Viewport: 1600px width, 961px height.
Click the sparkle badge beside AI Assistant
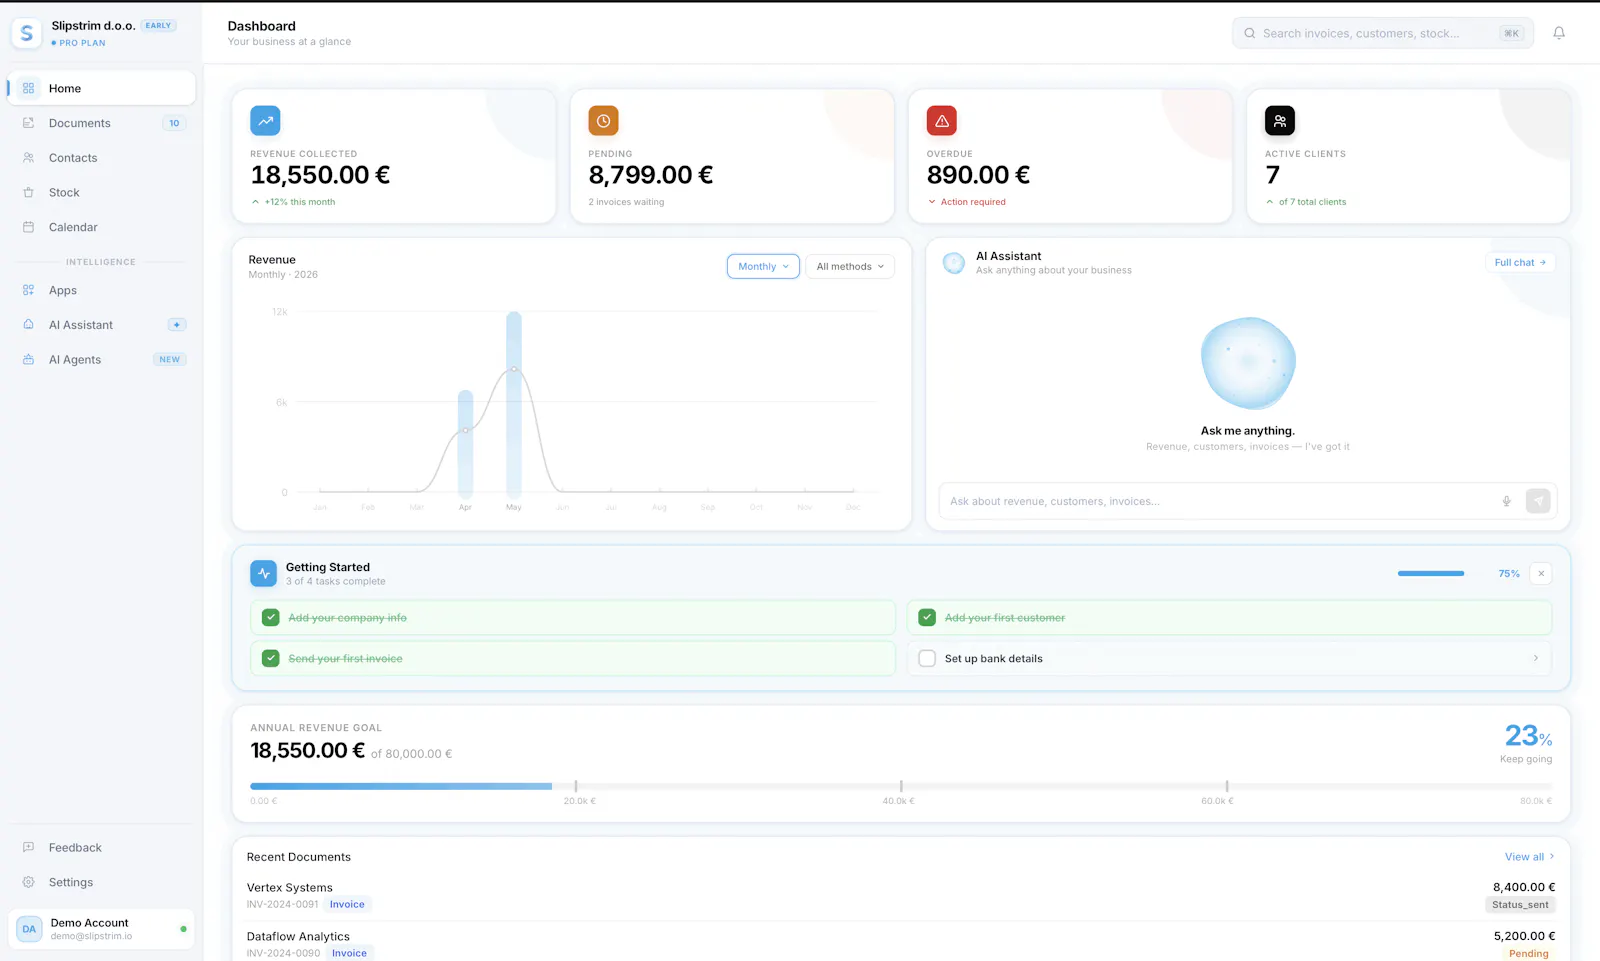[x=177, y=325]
